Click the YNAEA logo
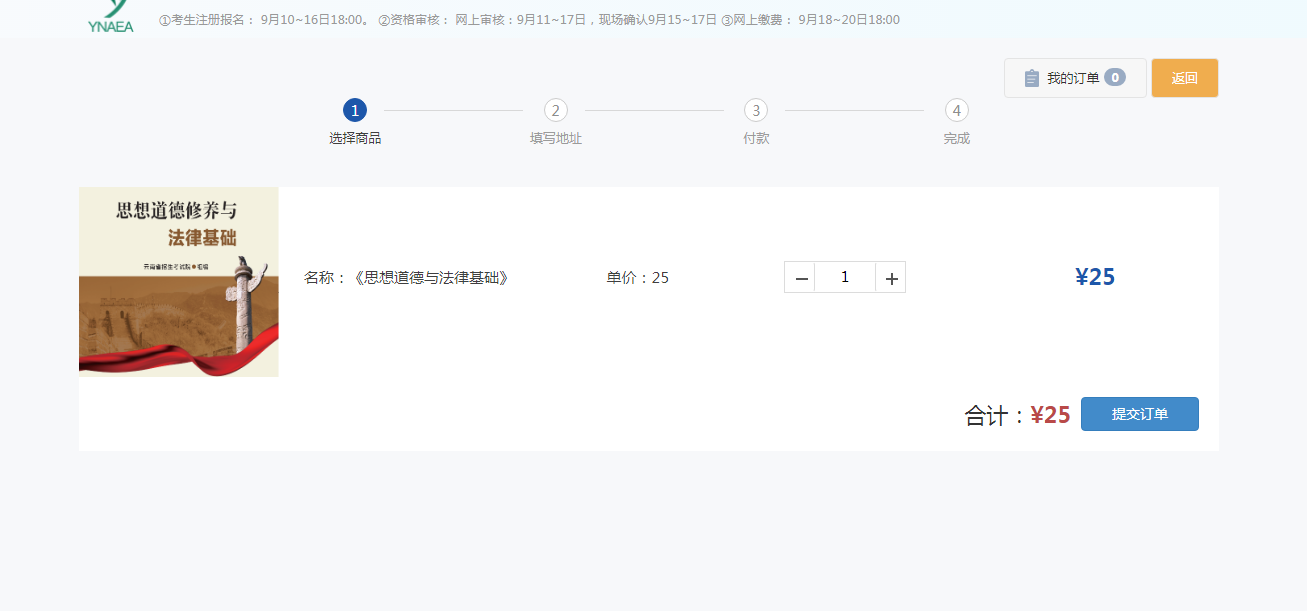 (110, 17)
